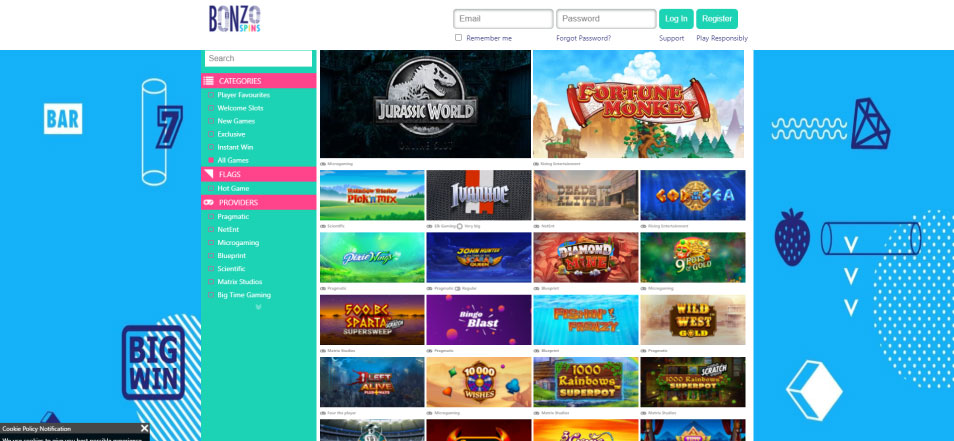Click the Flags section icon
This screenshot has width=954, height=441.
tap(208, 174)
